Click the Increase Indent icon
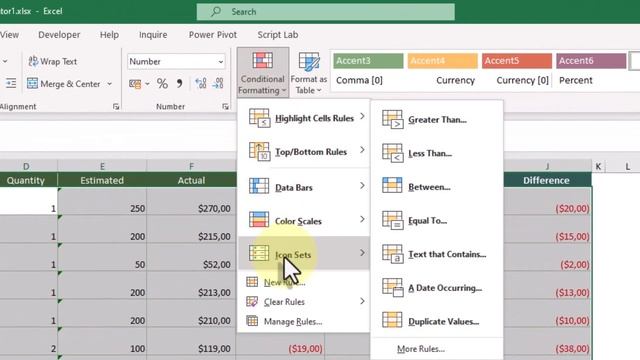Image resolution: width=640 pixels, height=360 pixels. 11,84
